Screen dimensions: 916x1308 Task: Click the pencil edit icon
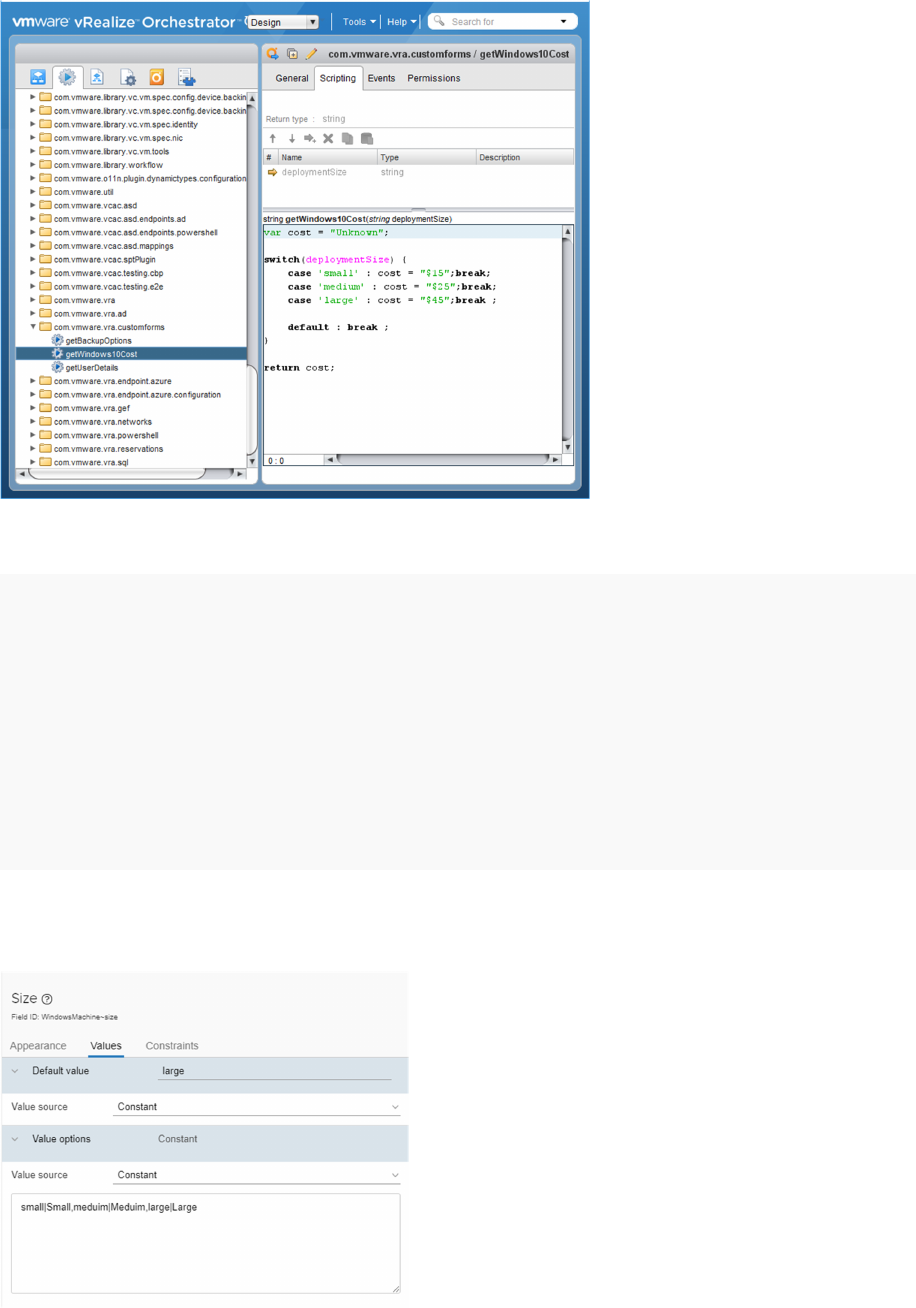(x=311, y=53)
